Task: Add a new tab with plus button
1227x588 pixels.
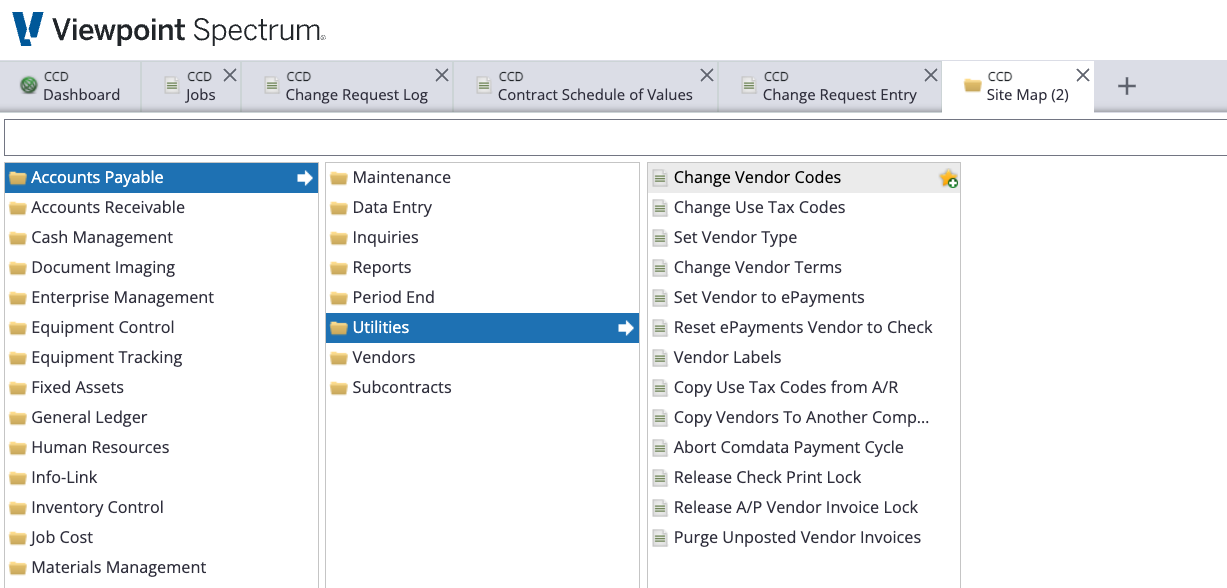Action: 1127,86
